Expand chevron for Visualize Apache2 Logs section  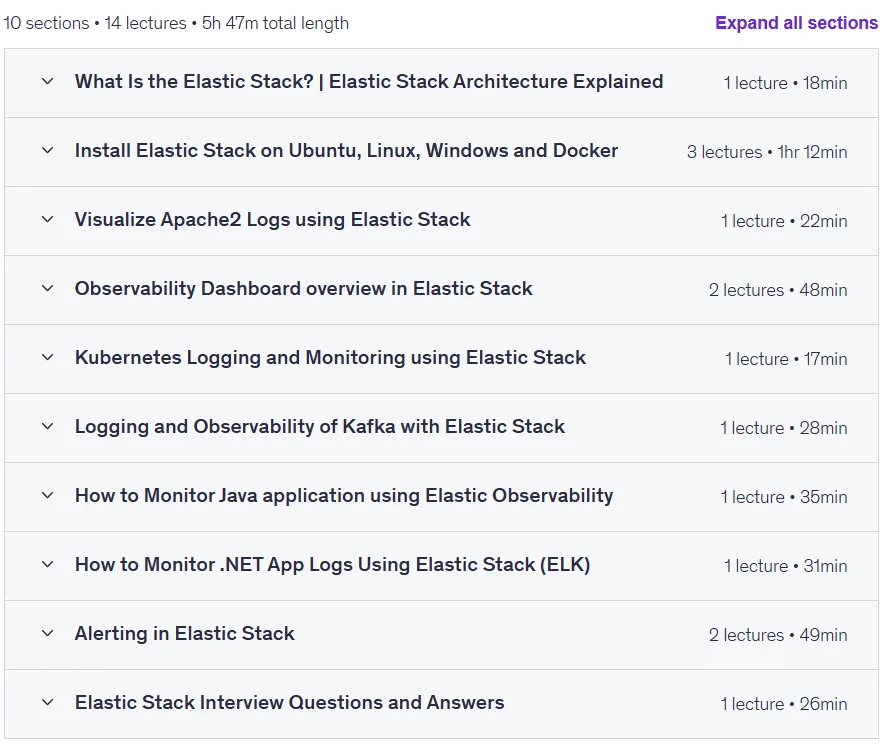48,219
